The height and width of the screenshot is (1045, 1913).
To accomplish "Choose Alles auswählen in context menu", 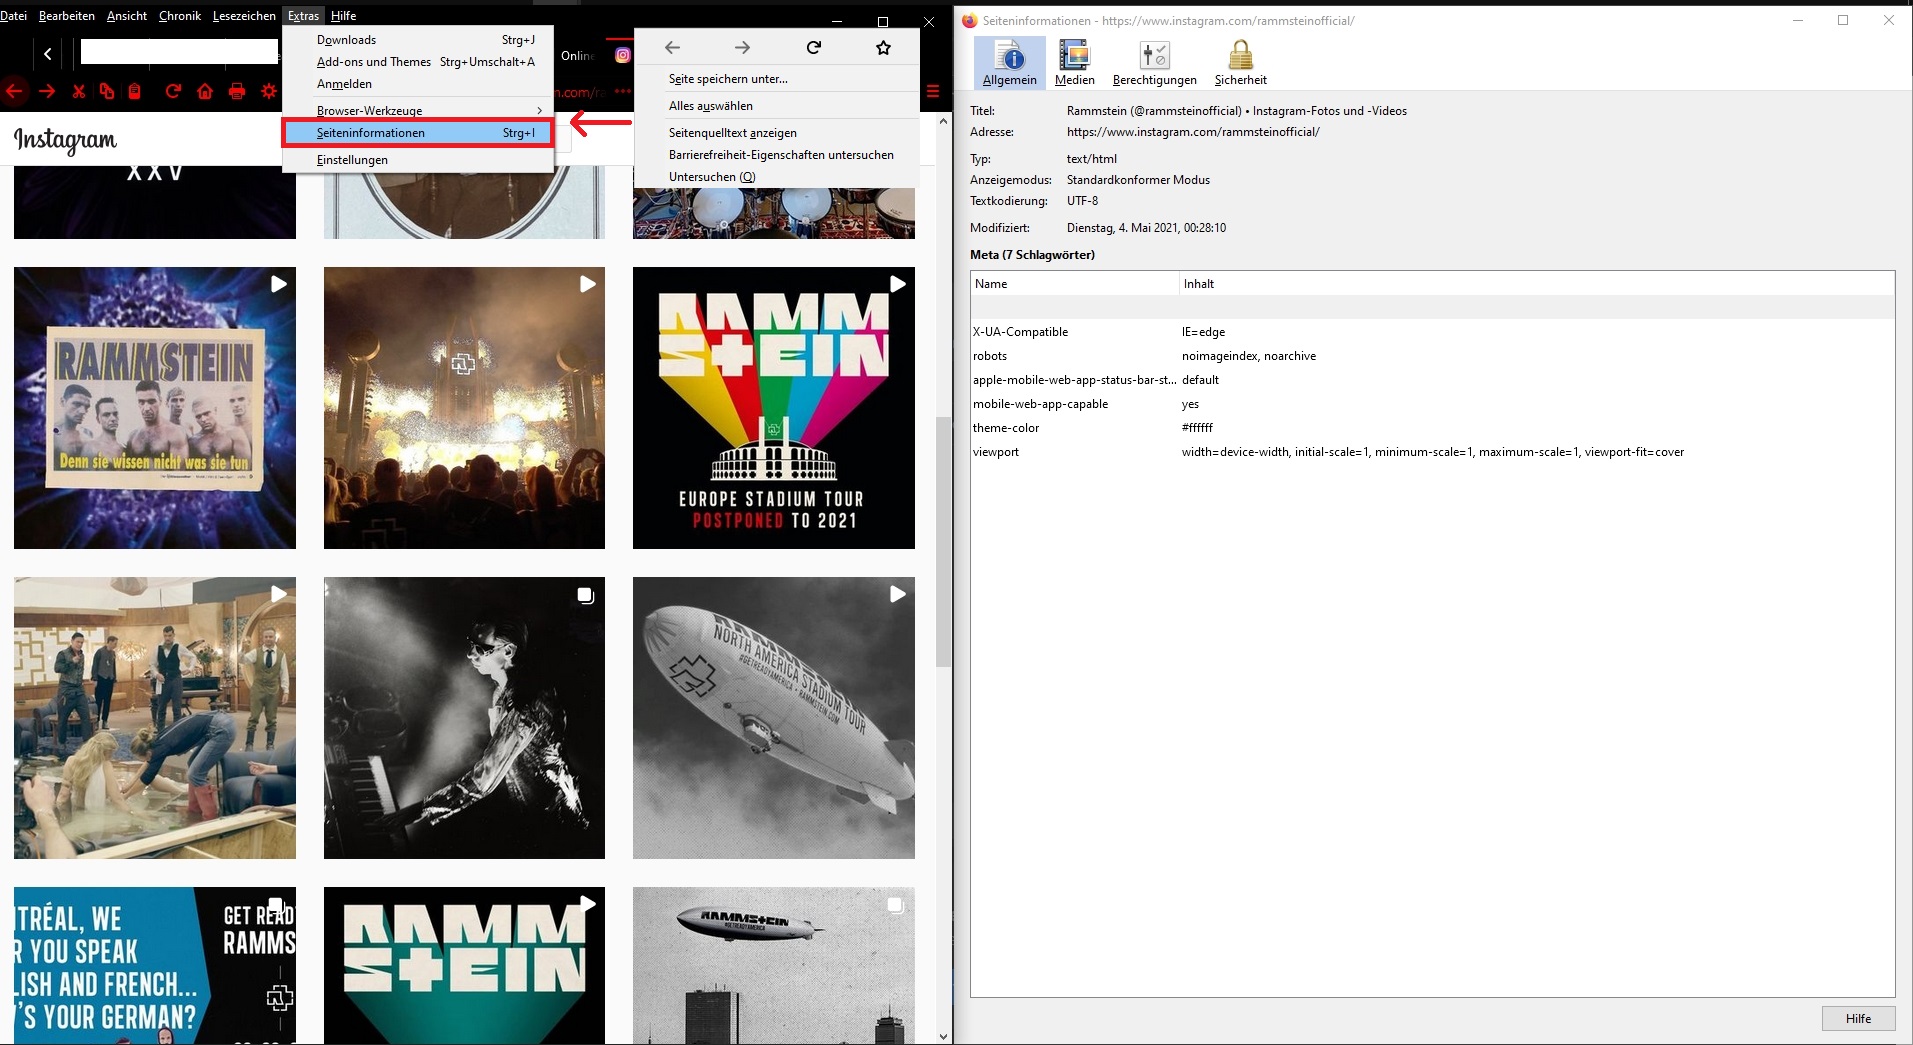I will click(777, 106).
